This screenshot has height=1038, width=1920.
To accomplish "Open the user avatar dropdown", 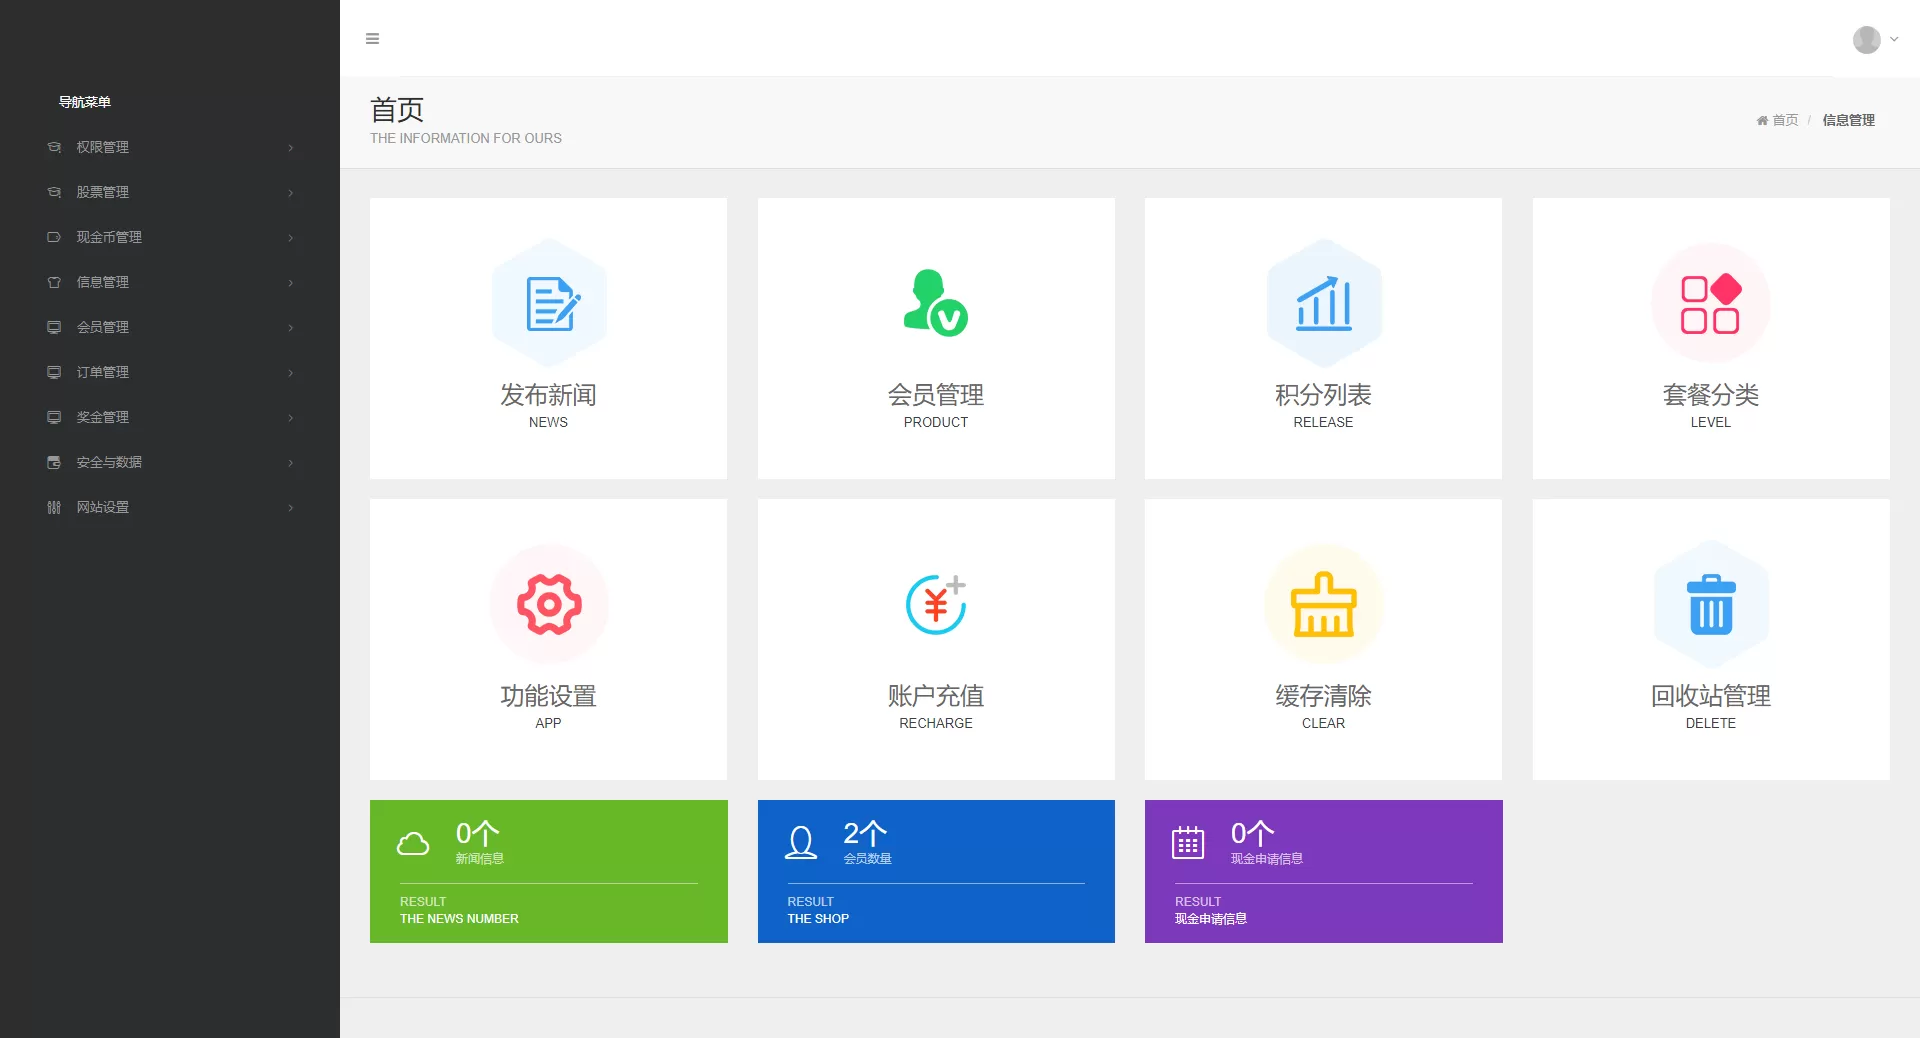I will pyautogui.click(x=1873, y=40).
